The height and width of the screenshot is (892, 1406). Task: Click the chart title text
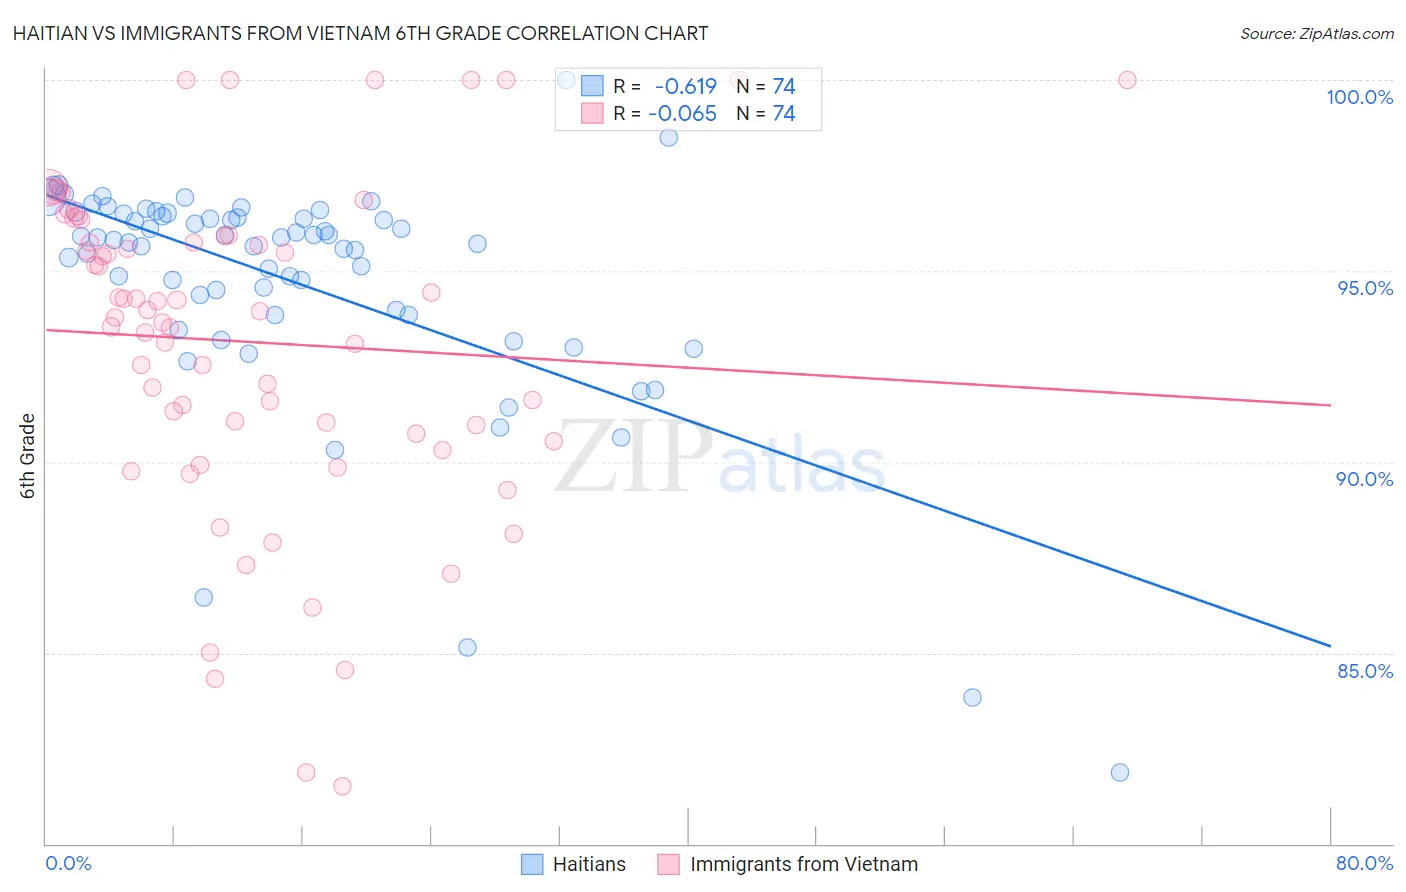pos(360,33)
